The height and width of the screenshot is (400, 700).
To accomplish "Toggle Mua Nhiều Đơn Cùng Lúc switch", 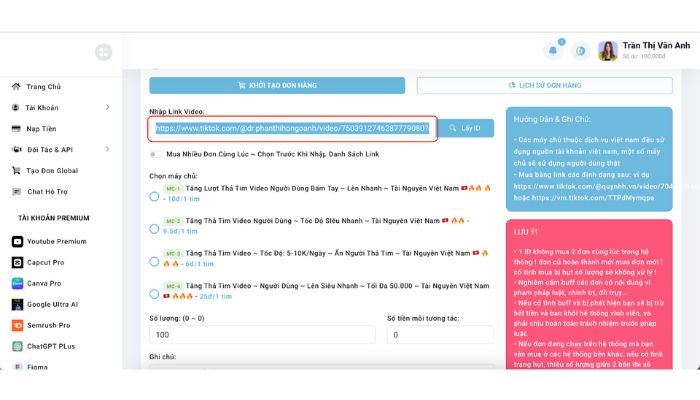I will [155, 154].
